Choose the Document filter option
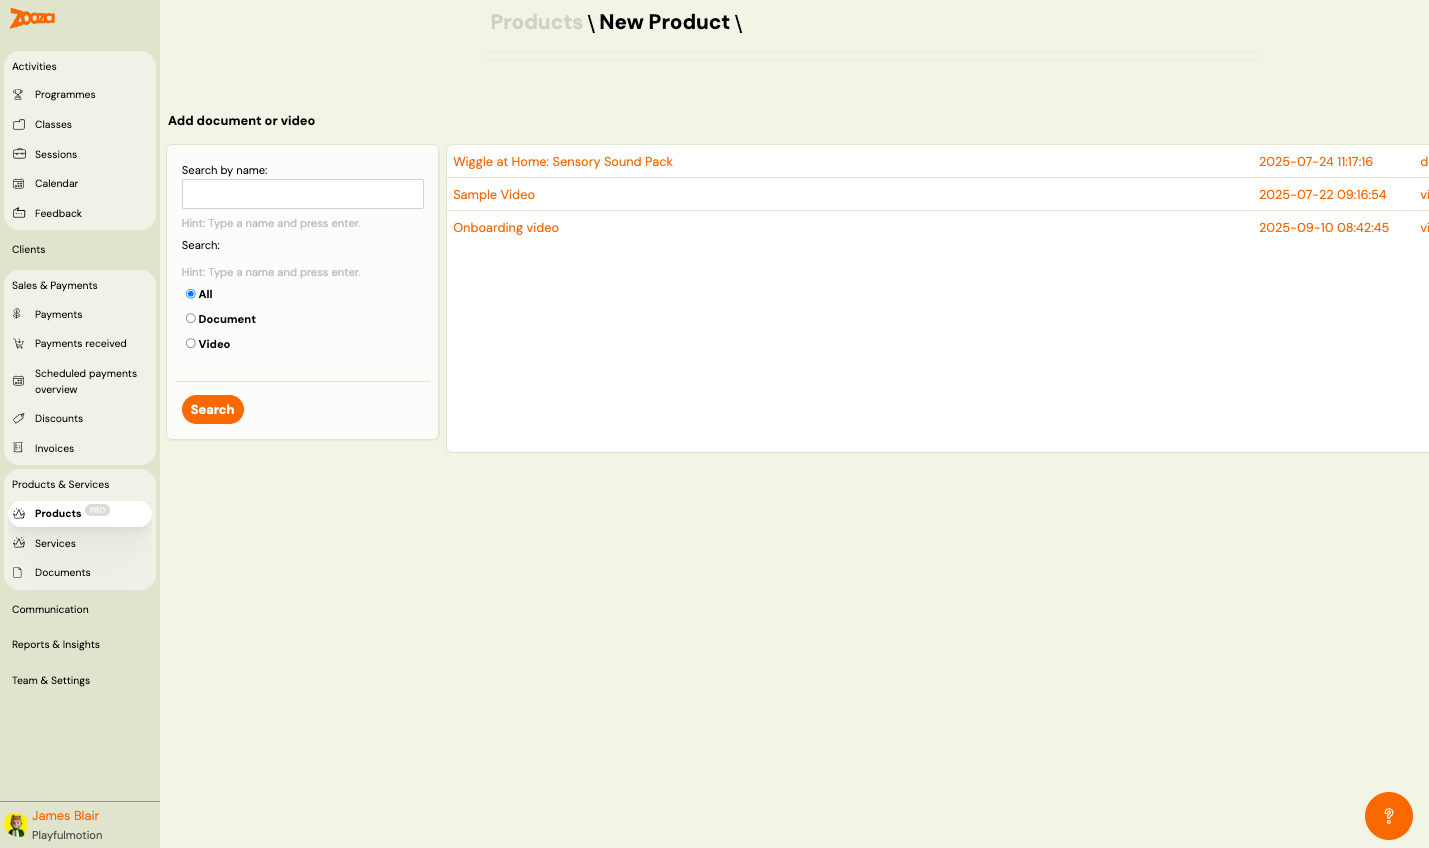 (x=190, y=318)
